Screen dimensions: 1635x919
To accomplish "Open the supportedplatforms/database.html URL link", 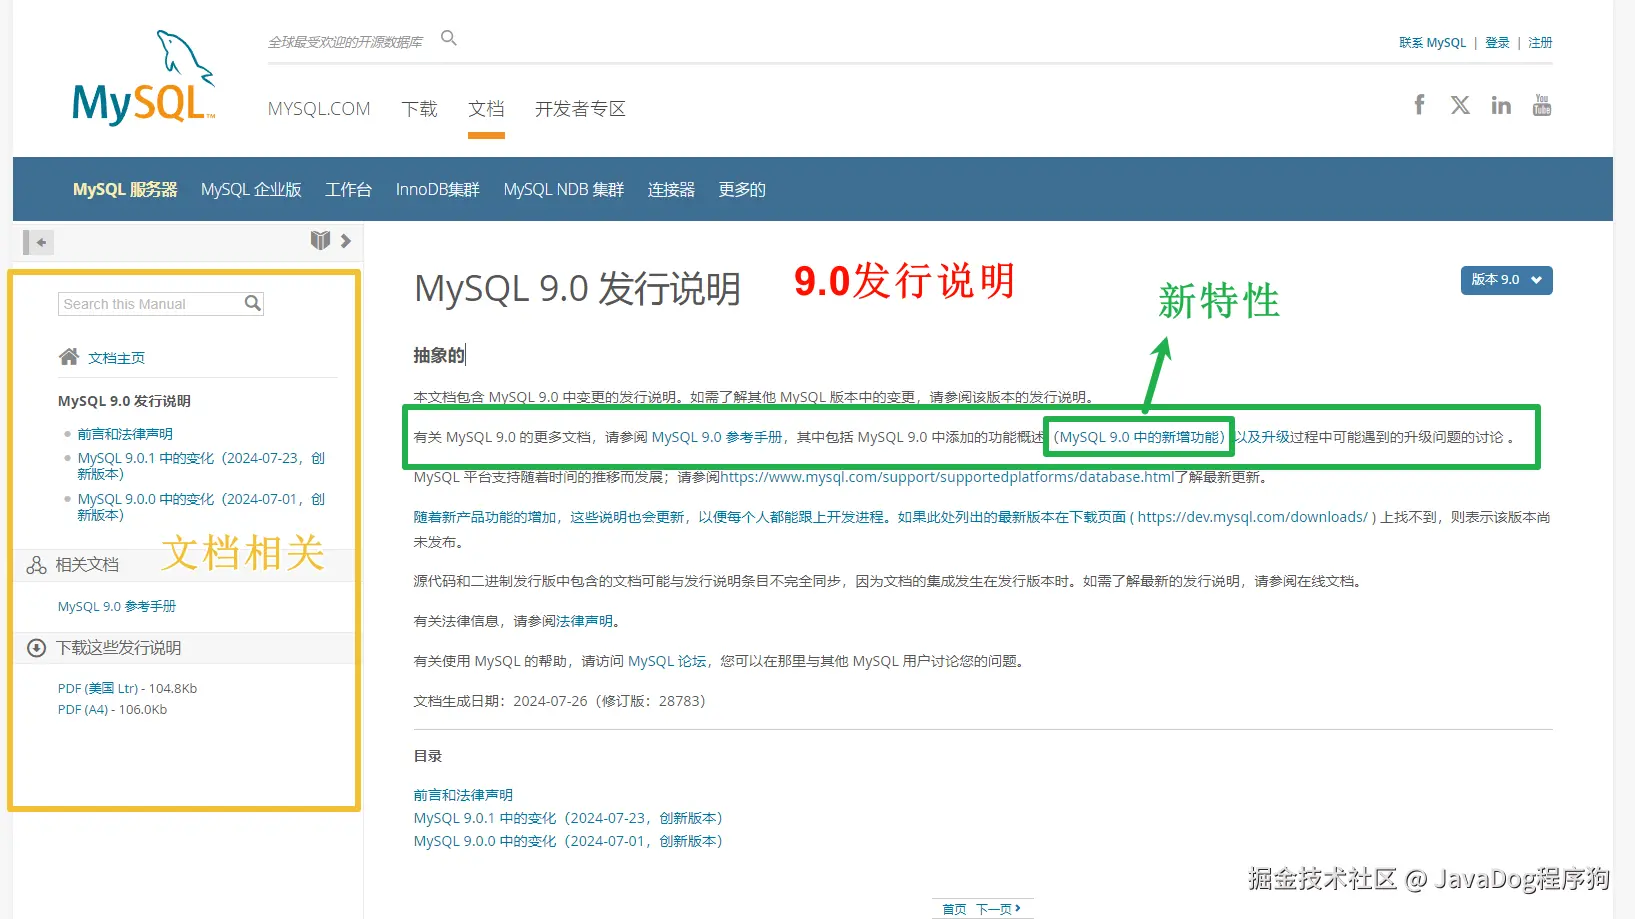I will (947, 477).
